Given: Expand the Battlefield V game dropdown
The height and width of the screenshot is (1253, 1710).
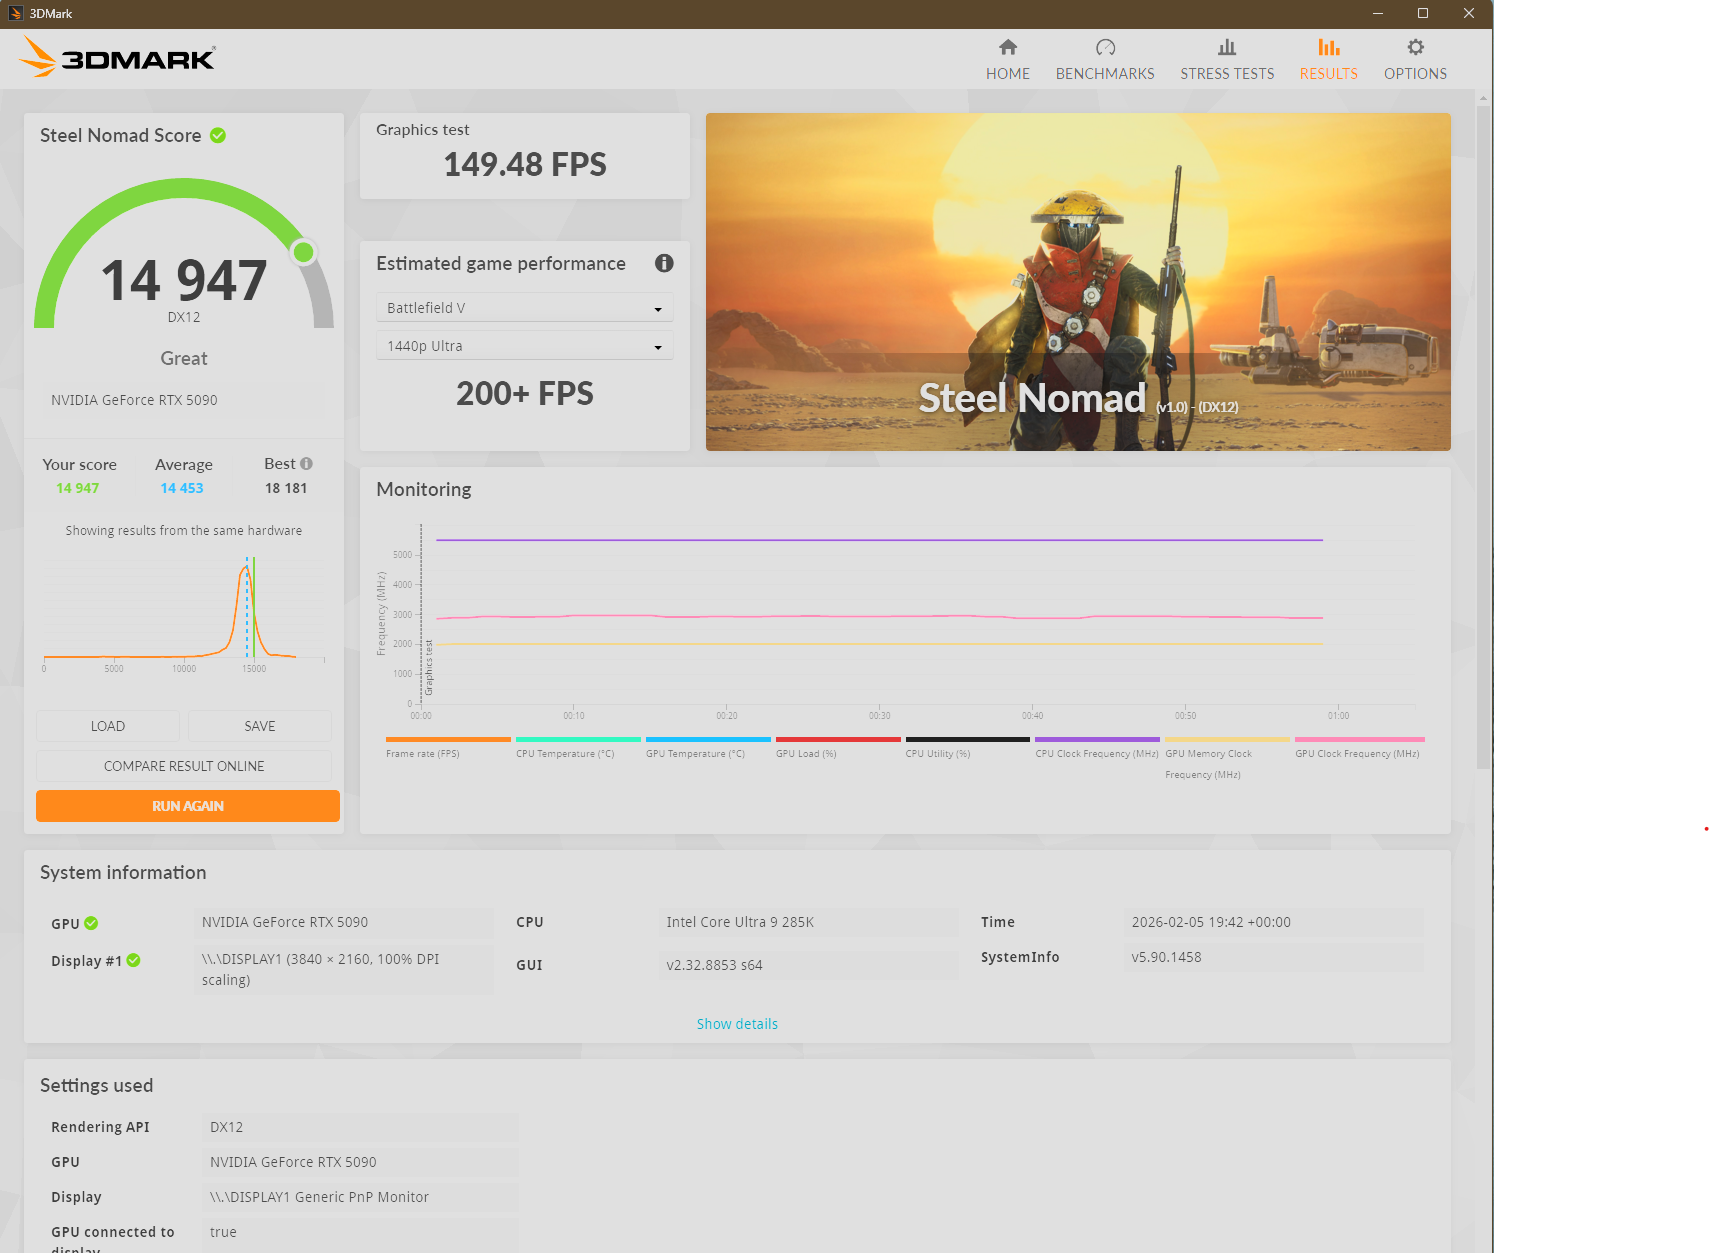Looking at the screenshot, I should tap(524, 308).
